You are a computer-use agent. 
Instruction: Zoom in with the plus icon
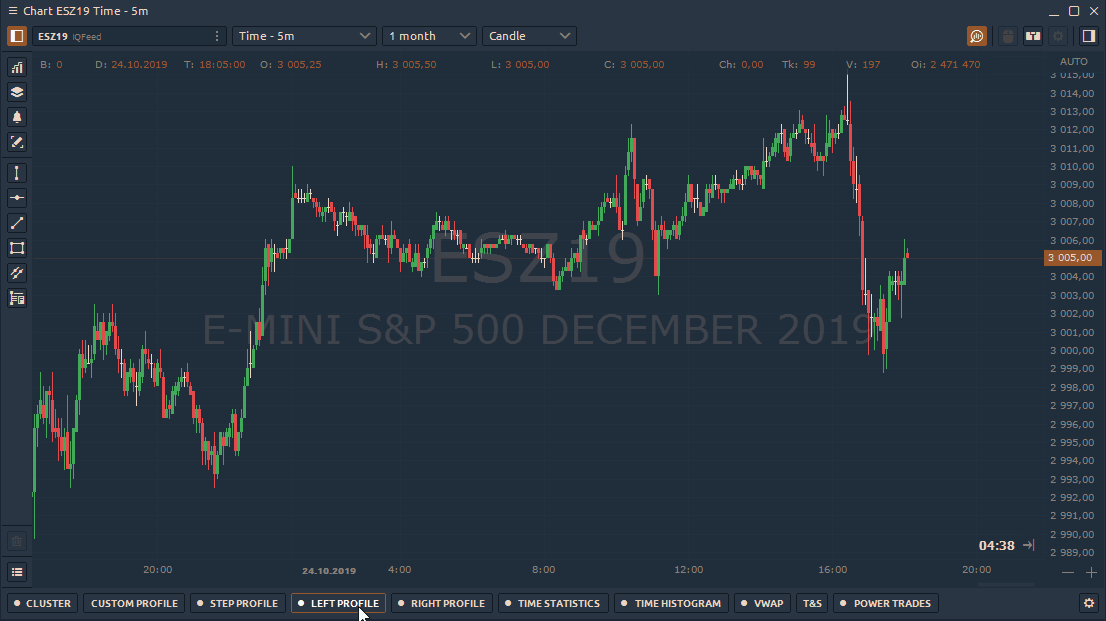(x=1091, y=572)
